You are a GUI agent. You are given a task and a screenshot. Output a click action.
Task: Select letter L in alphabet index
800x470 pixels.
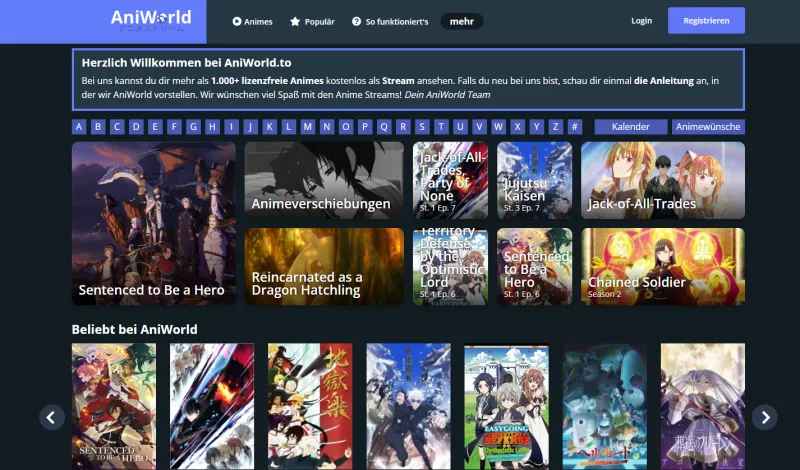(x=288, y=127)
